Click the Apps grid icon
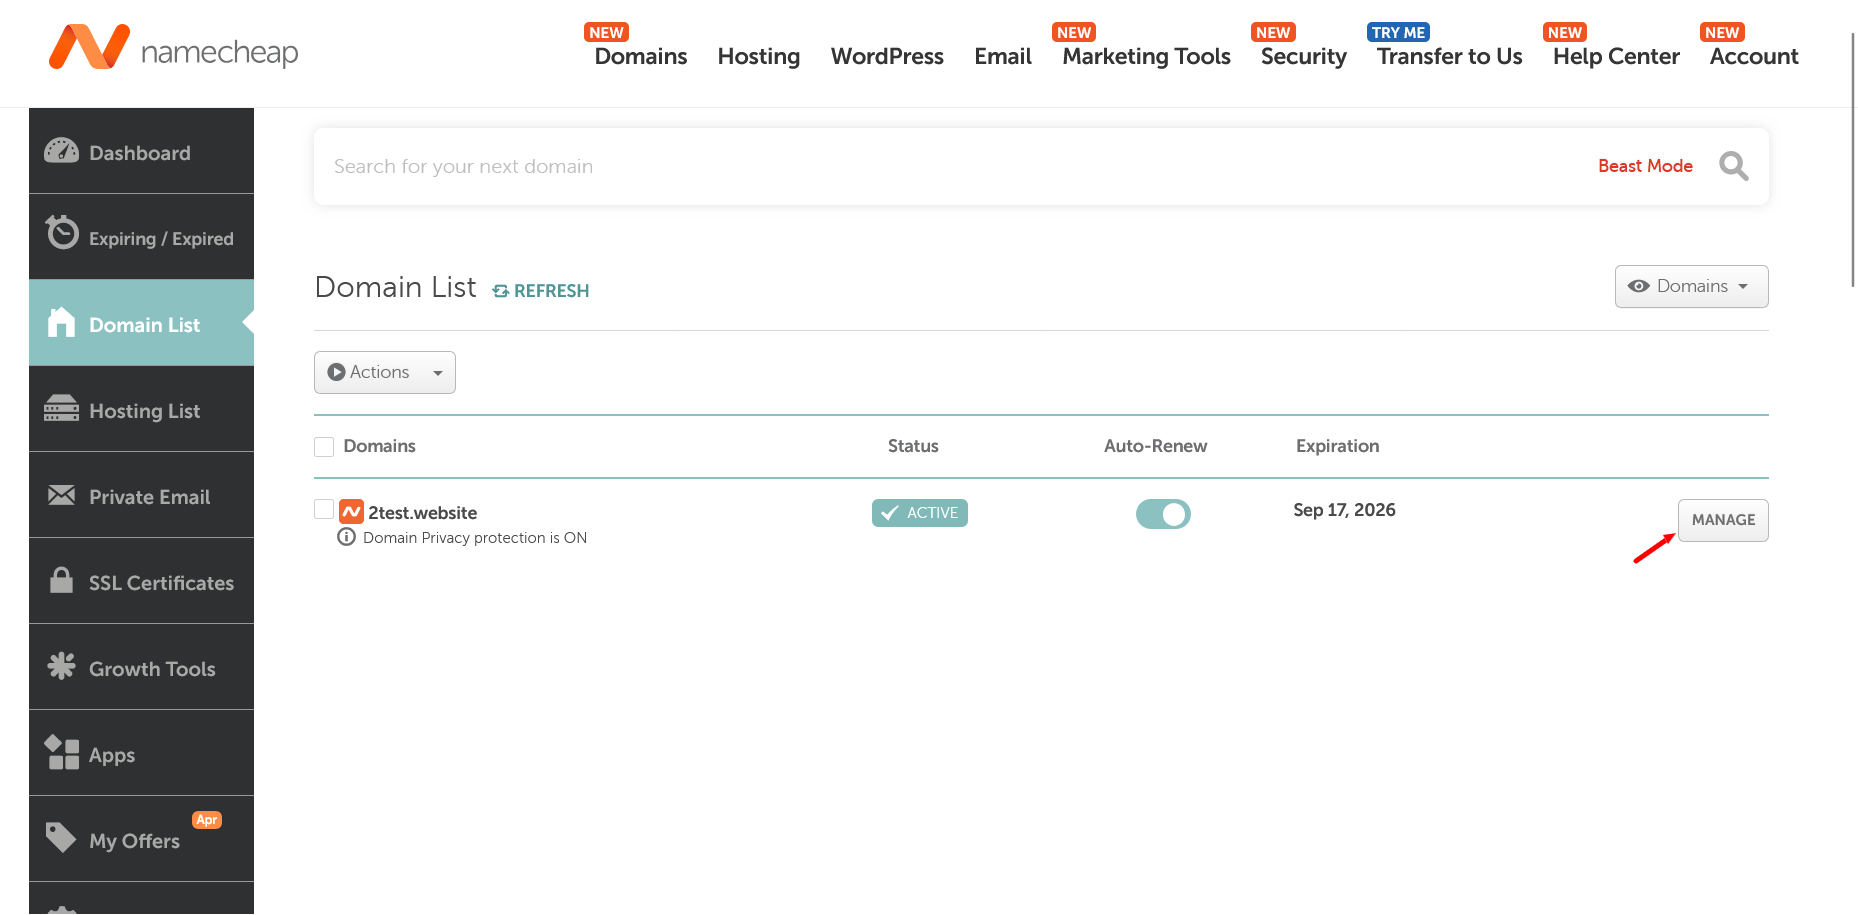1858x915 pixels. [x=61, y=752]
